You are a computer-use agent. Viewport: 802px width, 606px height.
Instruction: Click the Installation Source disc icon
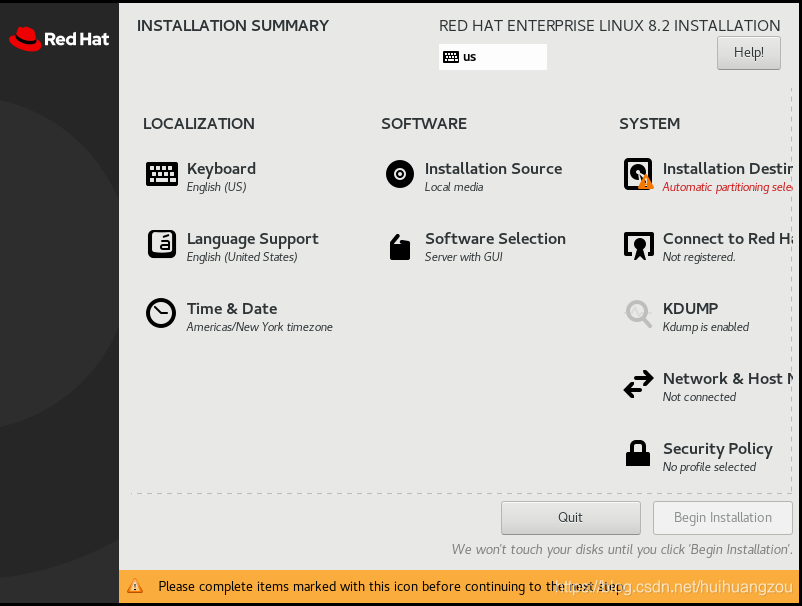click(400, 174)
